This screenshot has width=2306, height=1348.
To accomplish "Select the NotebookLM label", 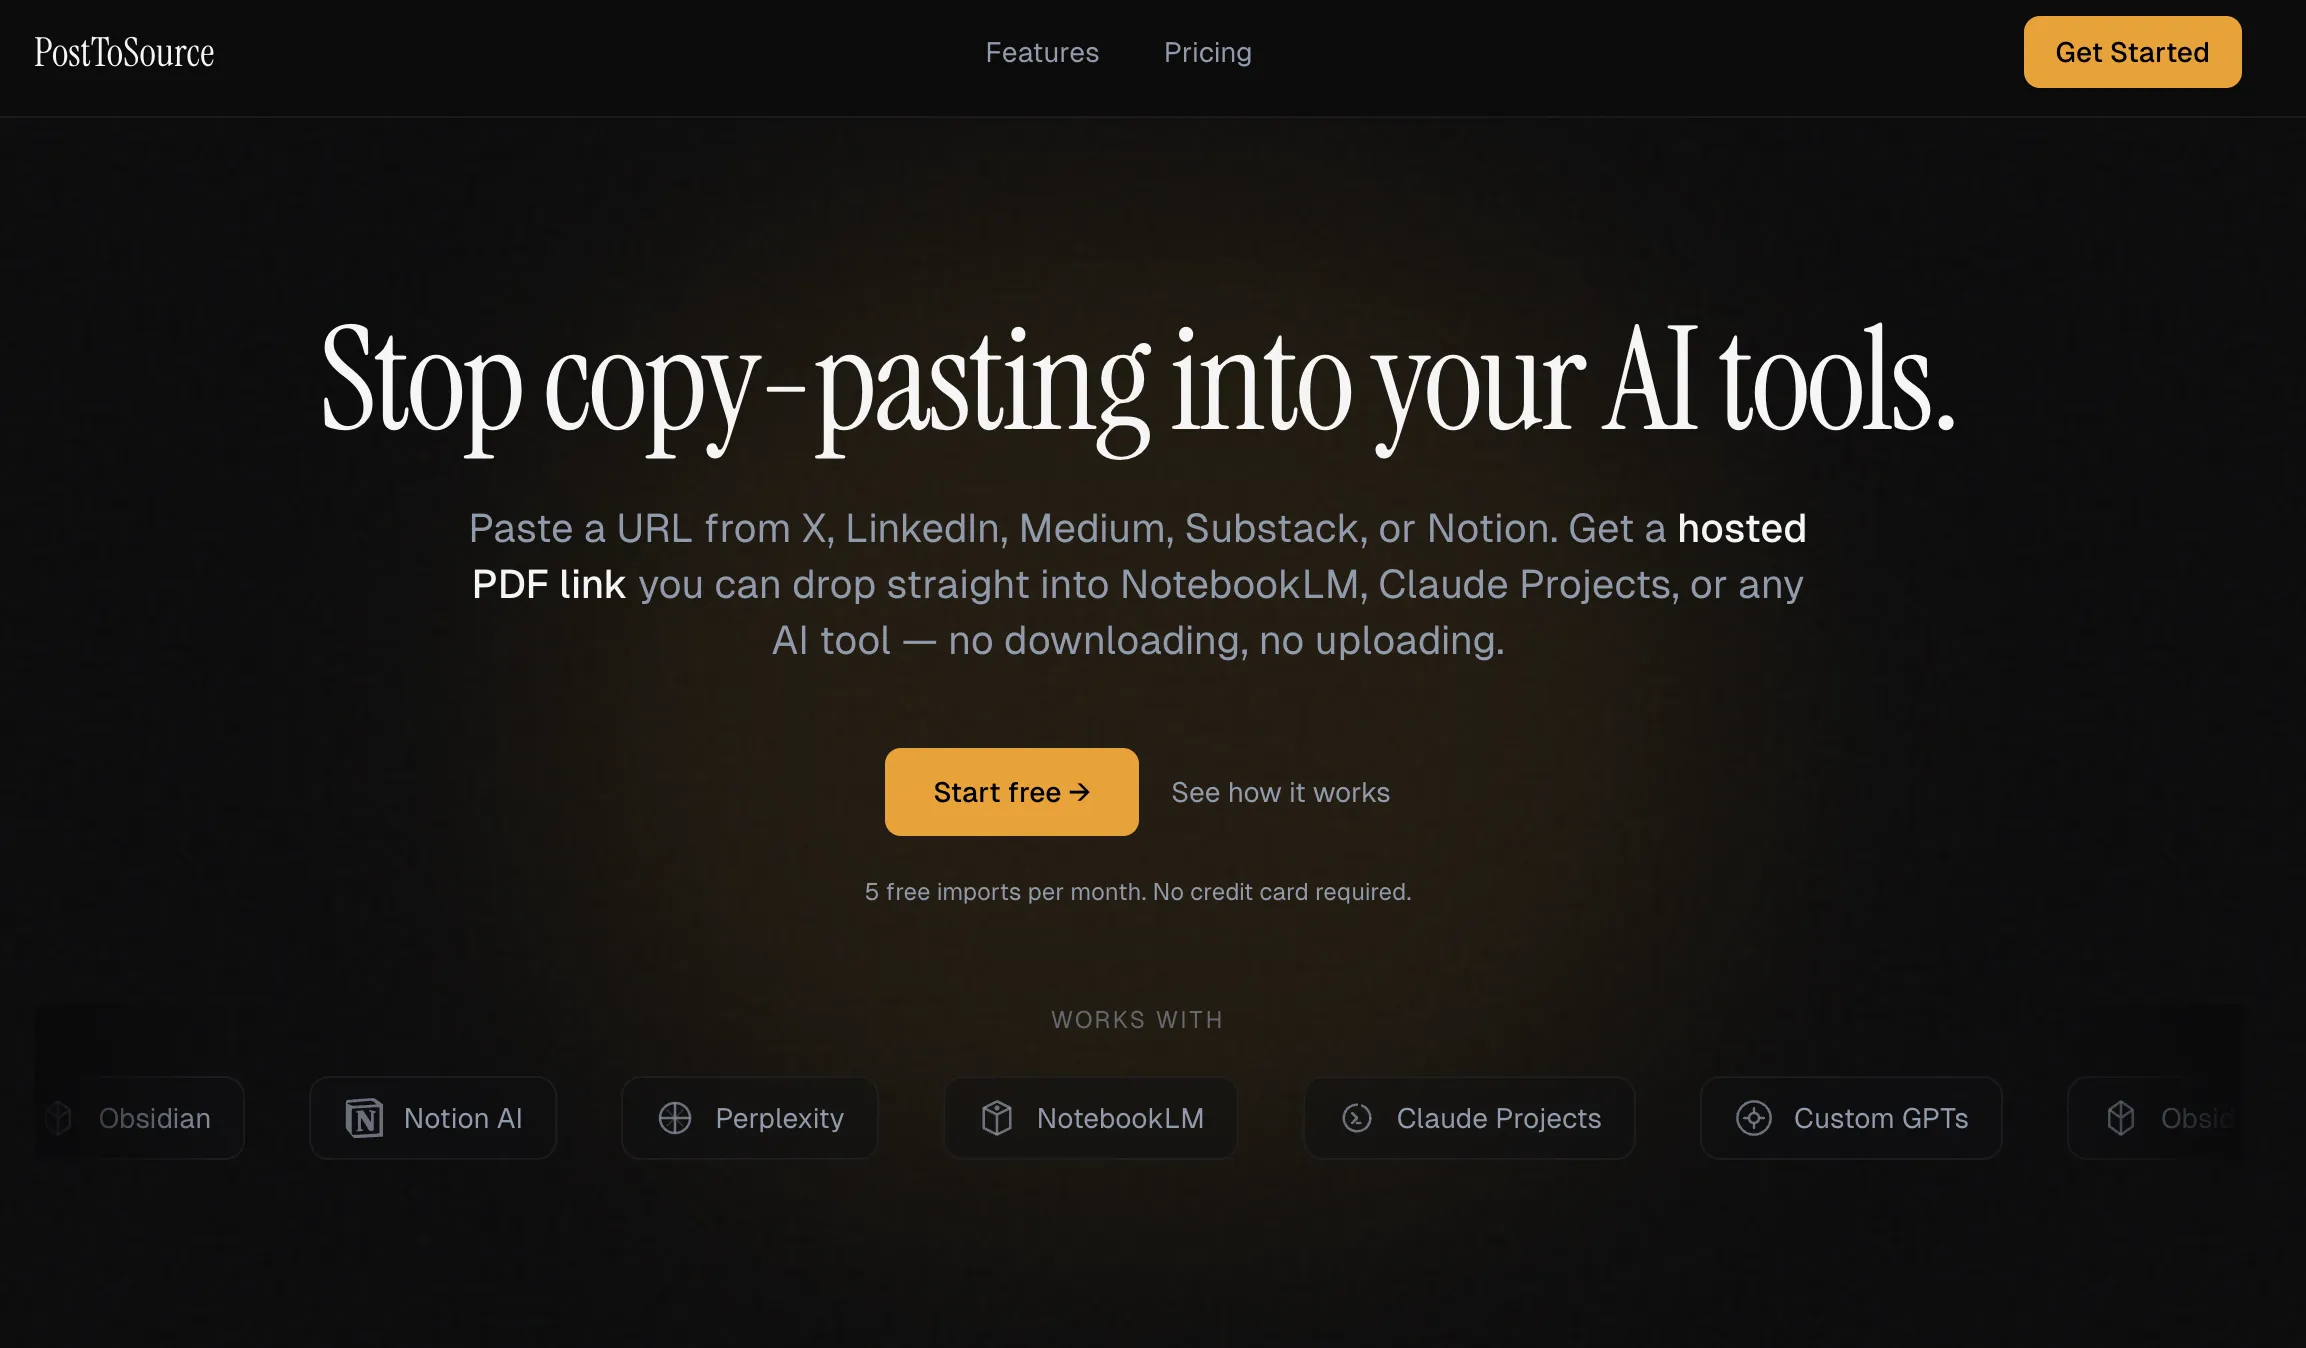I will pos(1120,1118).
